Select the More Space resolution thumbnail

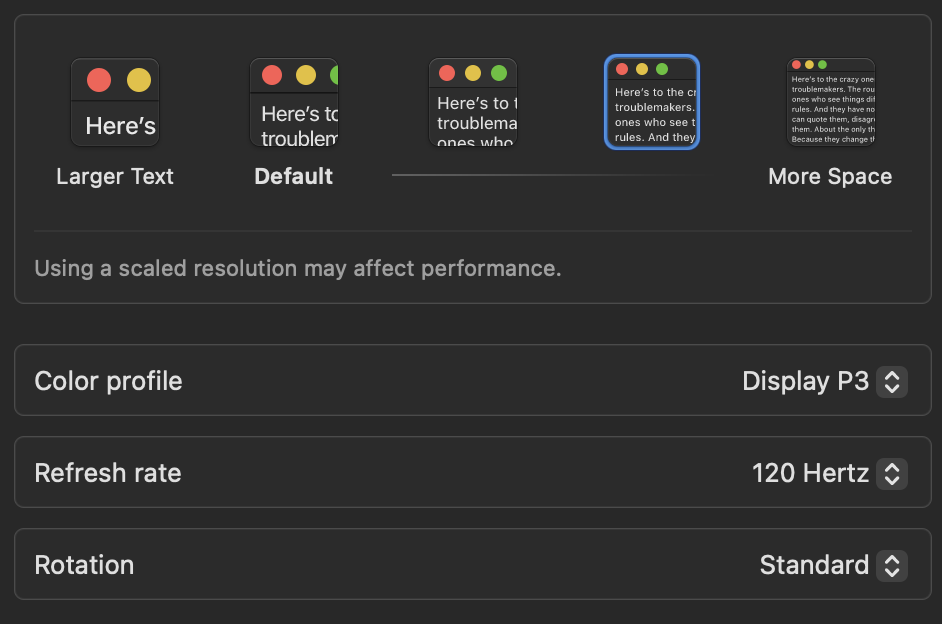coord(831,102)
